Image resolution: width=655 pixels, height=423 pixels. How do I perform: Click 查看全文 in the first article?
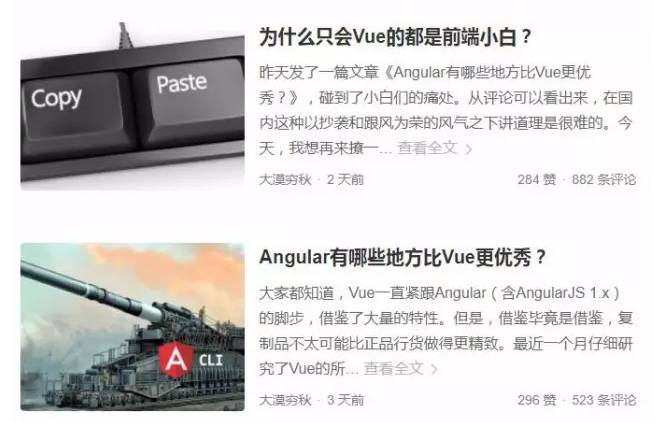(427, 148)
